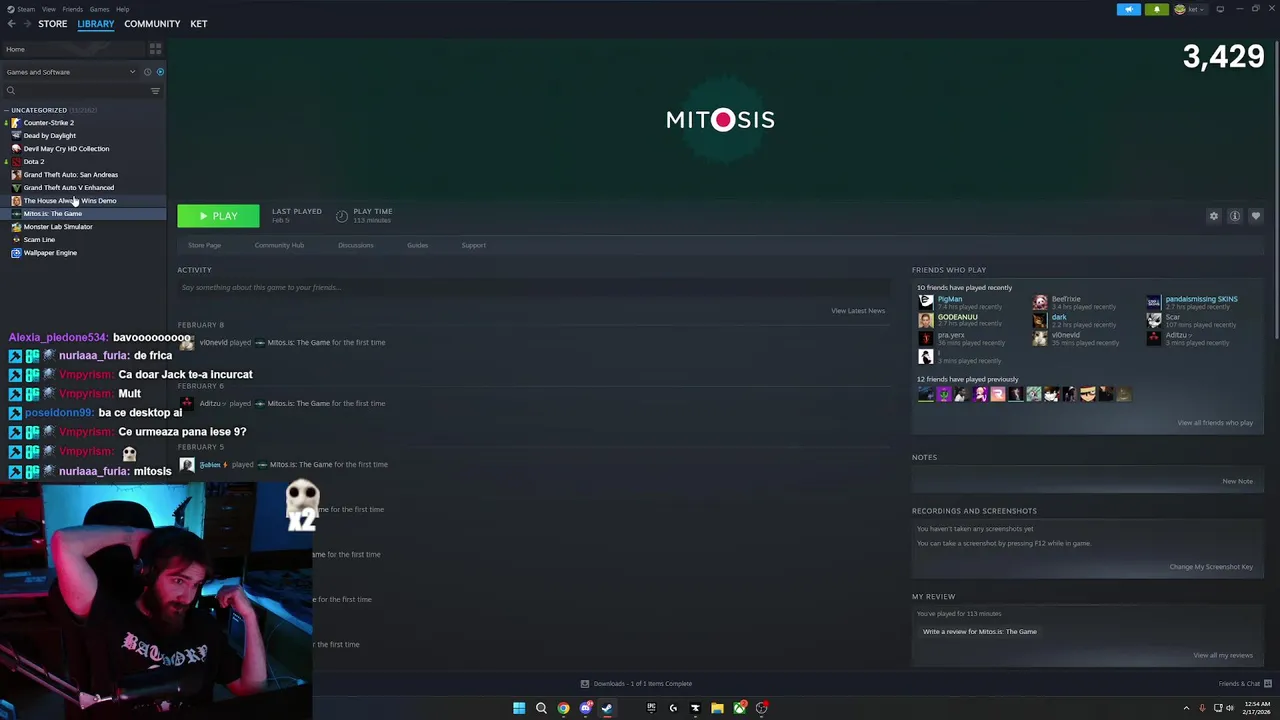1280x720 pixels.
Task: Open Discord from the taskbar
Action: click(x=585, y=708)
